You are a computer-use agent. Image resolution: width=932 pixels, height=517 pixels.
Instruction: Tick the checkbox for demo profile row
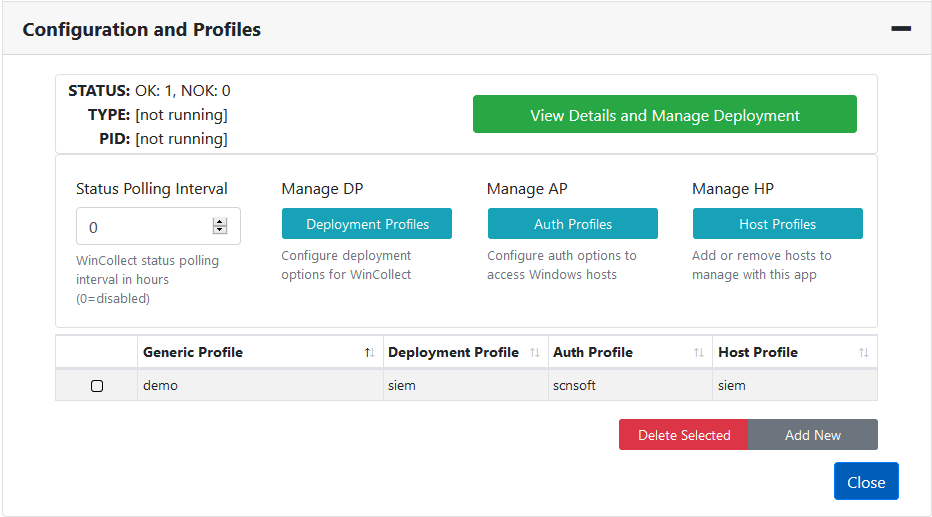click(x=97, y=386)
